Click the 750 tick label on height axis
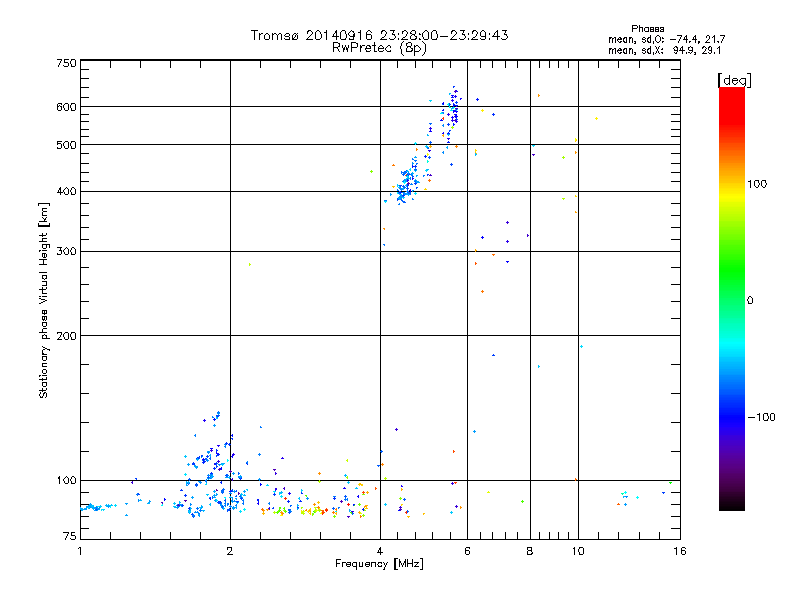 pyautogui.click(x=66, y=63)
